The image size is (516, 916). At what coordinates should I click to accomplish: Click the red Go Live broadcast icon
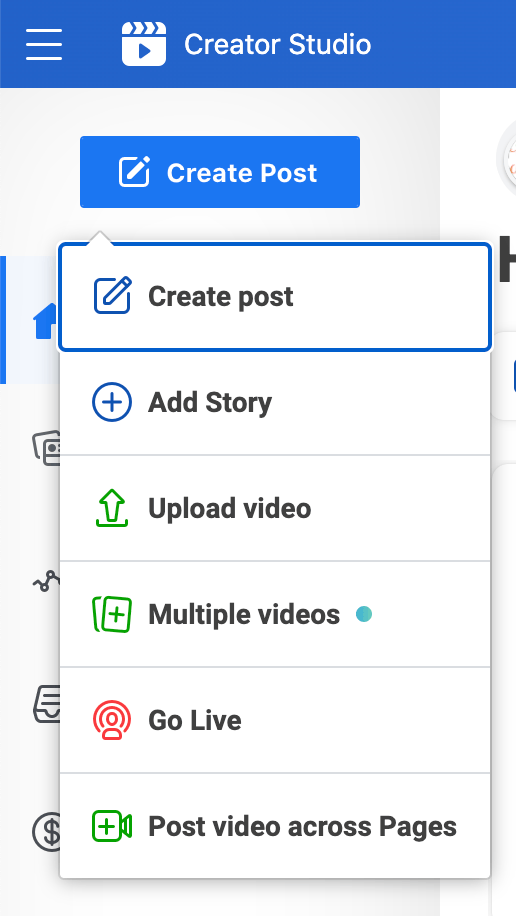coord(112,720)
